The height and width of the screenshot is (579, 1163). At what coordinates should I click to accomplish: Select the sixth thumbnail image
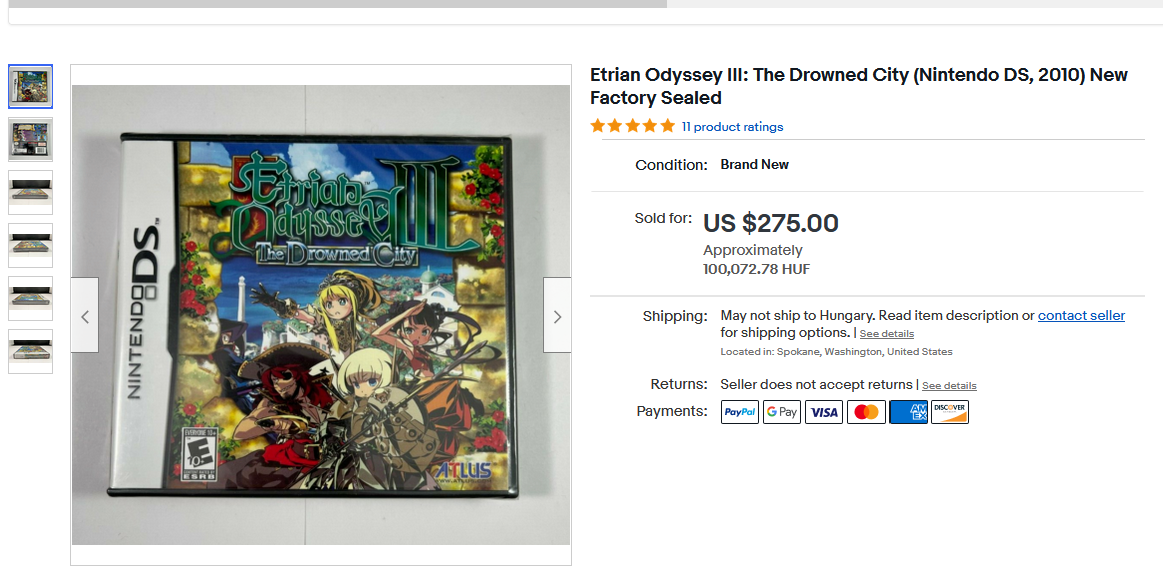coord(31,351)
